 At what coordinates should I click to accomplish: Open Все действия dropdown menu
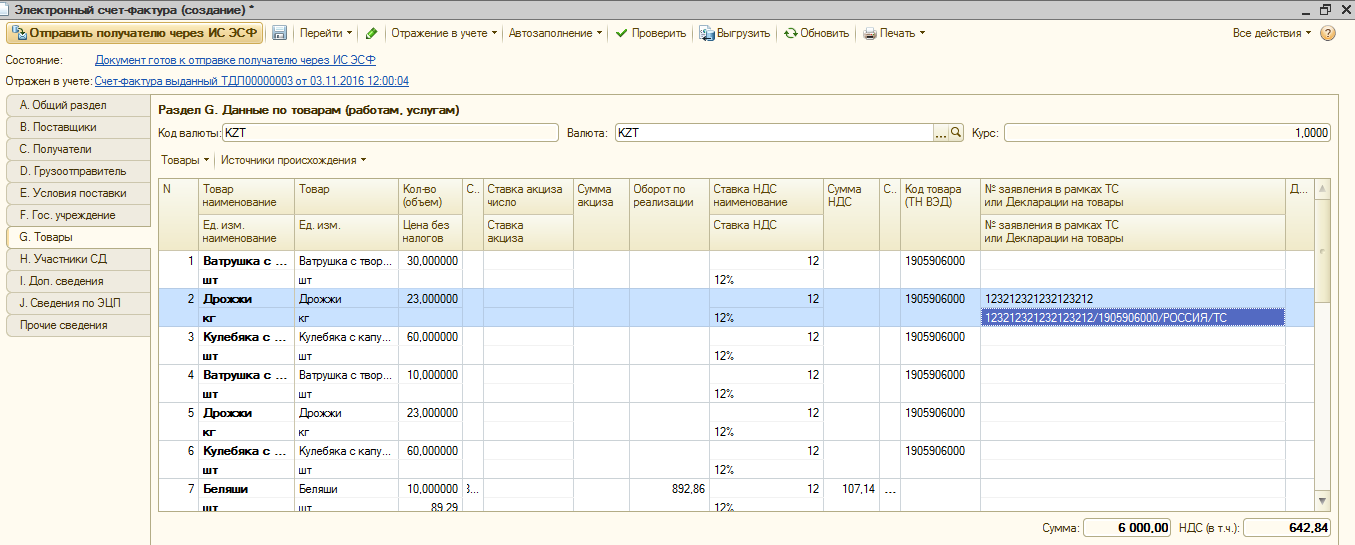coord(1272,33)
